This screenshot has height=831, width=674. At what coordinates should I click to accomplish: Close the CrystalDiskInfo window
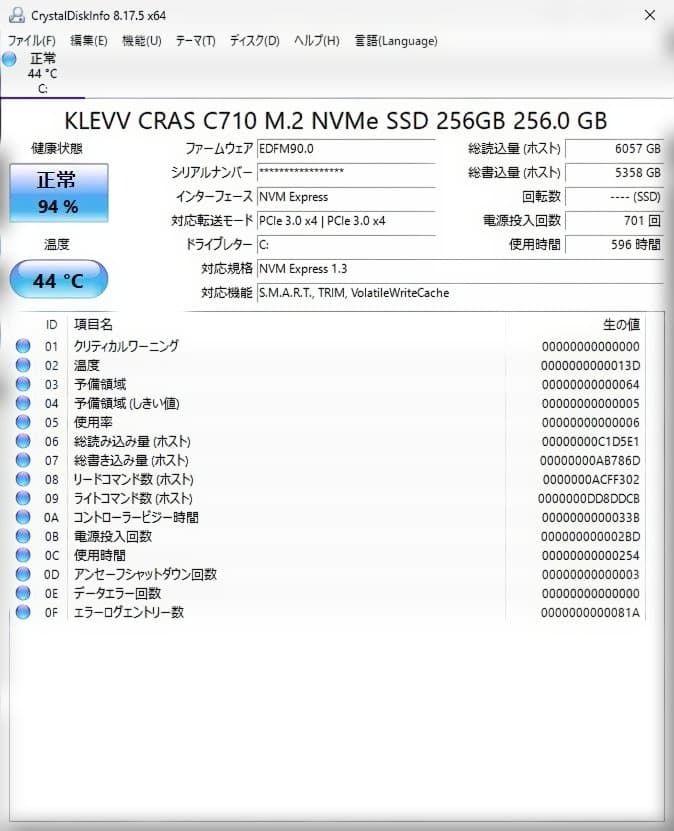650,15
